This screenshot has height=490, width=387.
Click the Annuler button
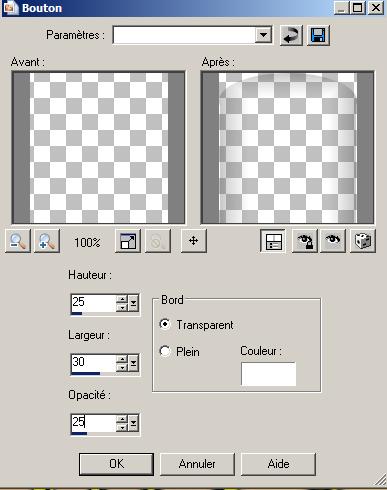click(x=197, y=464)
